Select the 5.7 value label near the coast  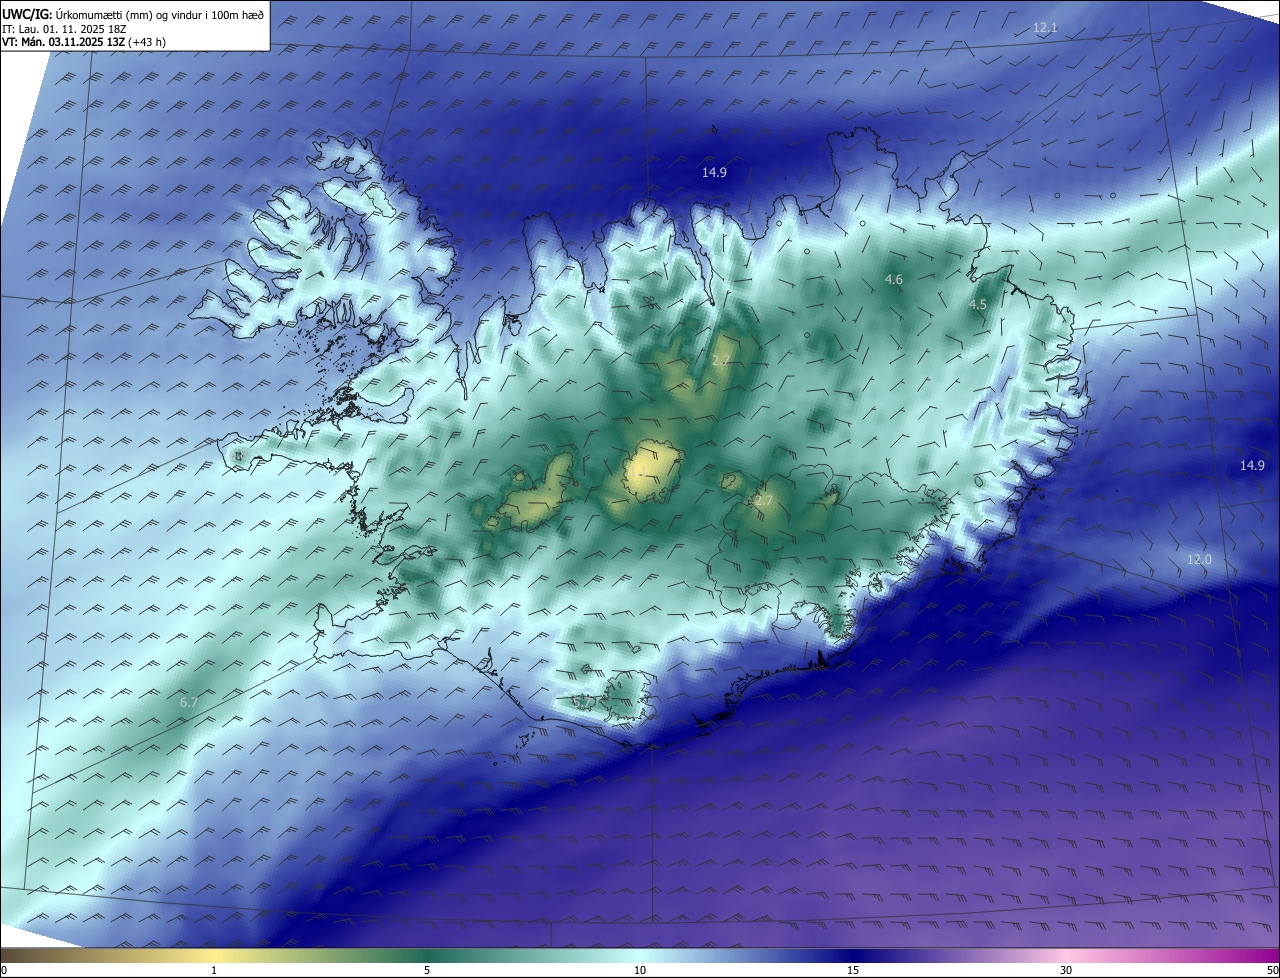click(x=582, y=702)
